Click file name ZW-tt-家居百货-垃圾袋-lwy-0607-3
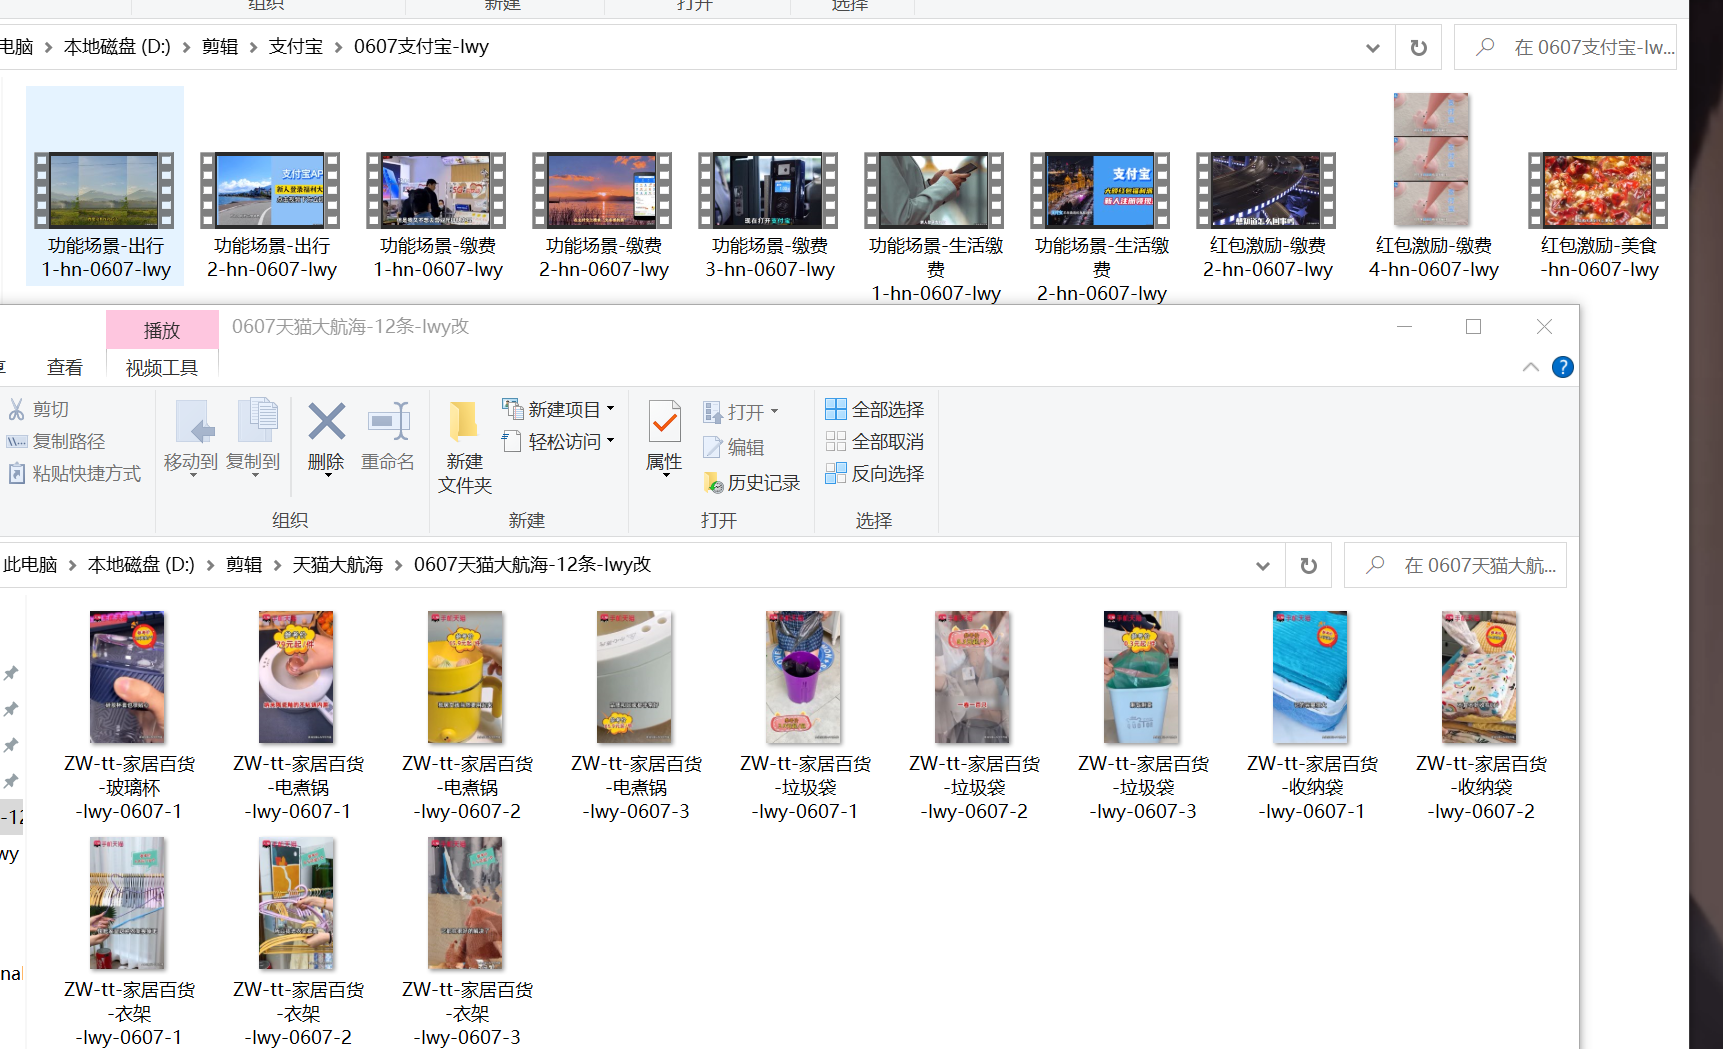Screen dimensions: 1723x1049 [x=1143, y=788]
